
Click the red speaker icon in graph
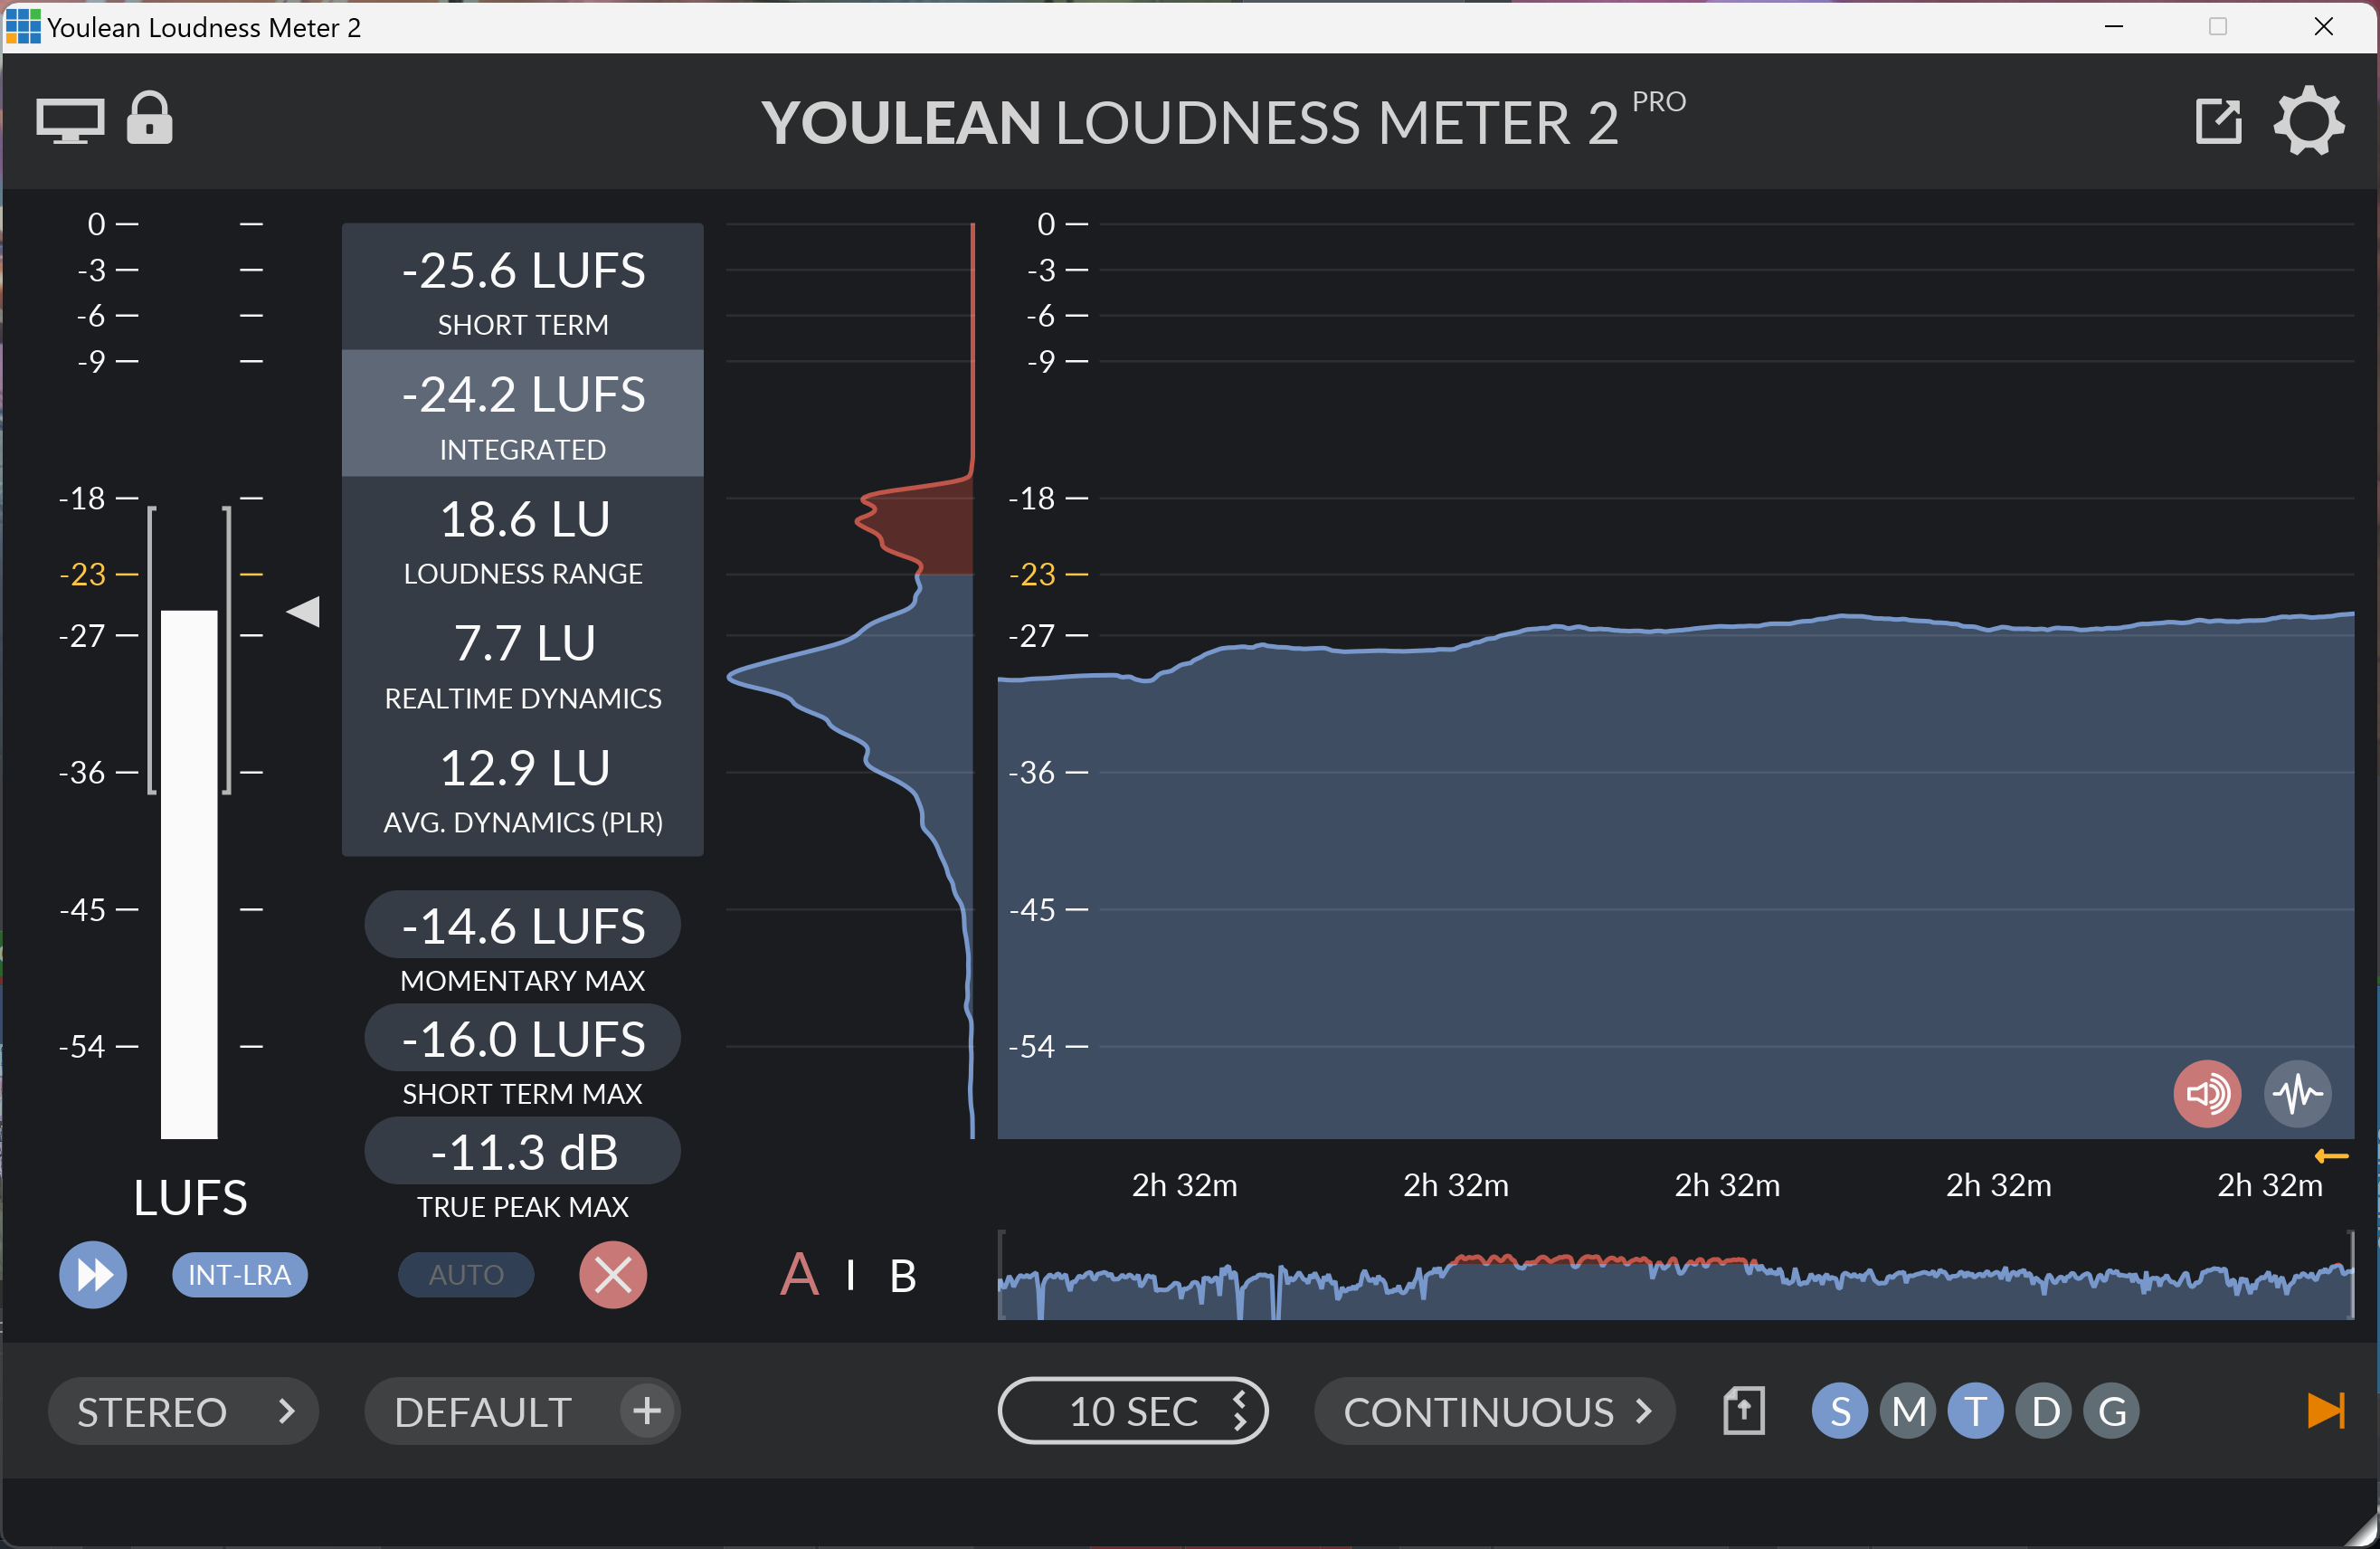[x=2206, y=1093]
